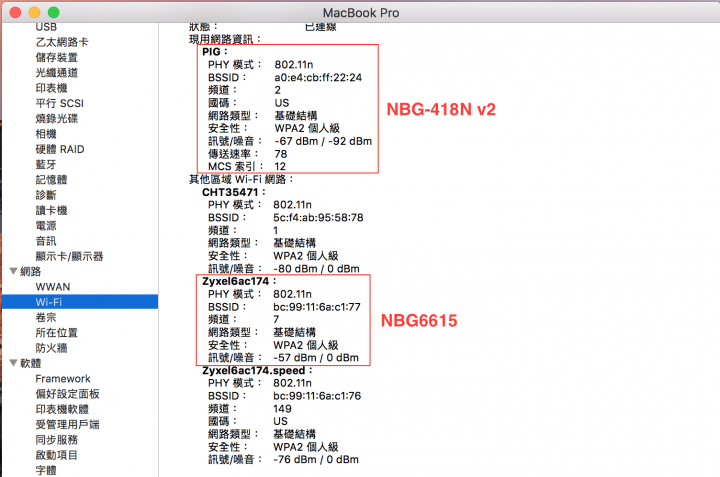
Task: Click the 傳送速率 value 78
Action: tap(281, 154)
